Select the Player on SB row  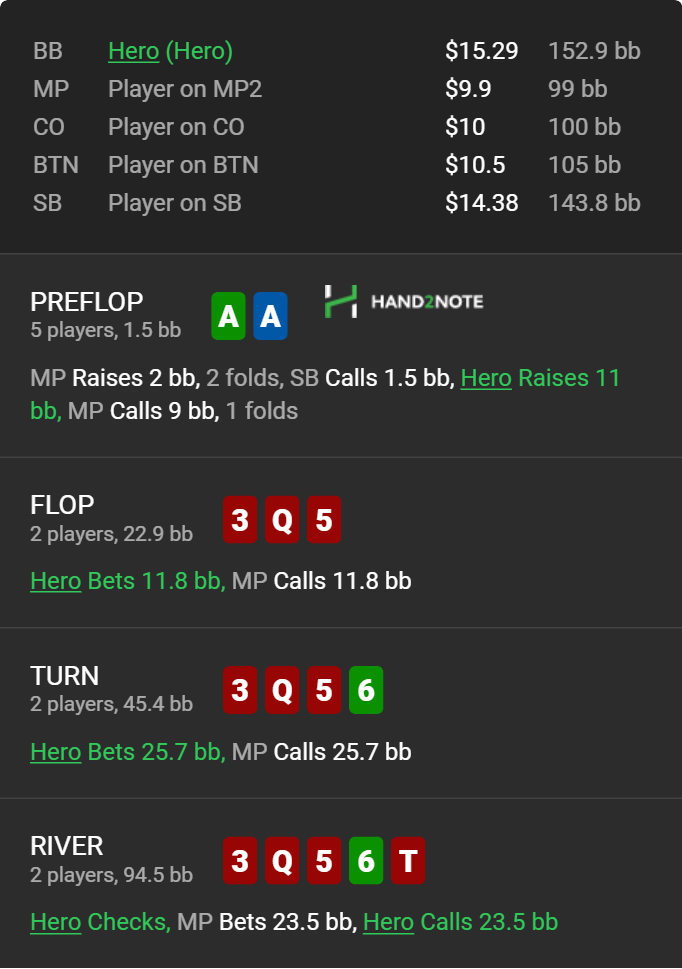coord(337,203)
